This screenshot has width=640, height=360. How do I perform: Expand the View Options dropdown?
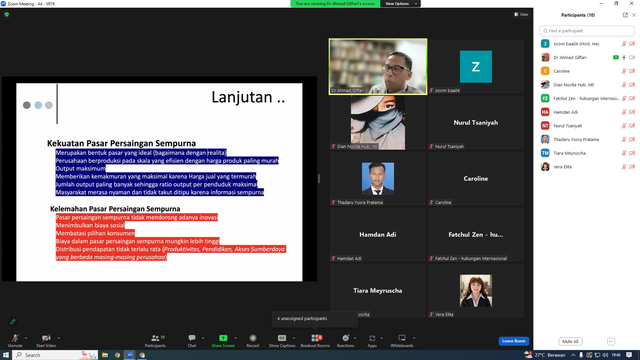[400, 4]
